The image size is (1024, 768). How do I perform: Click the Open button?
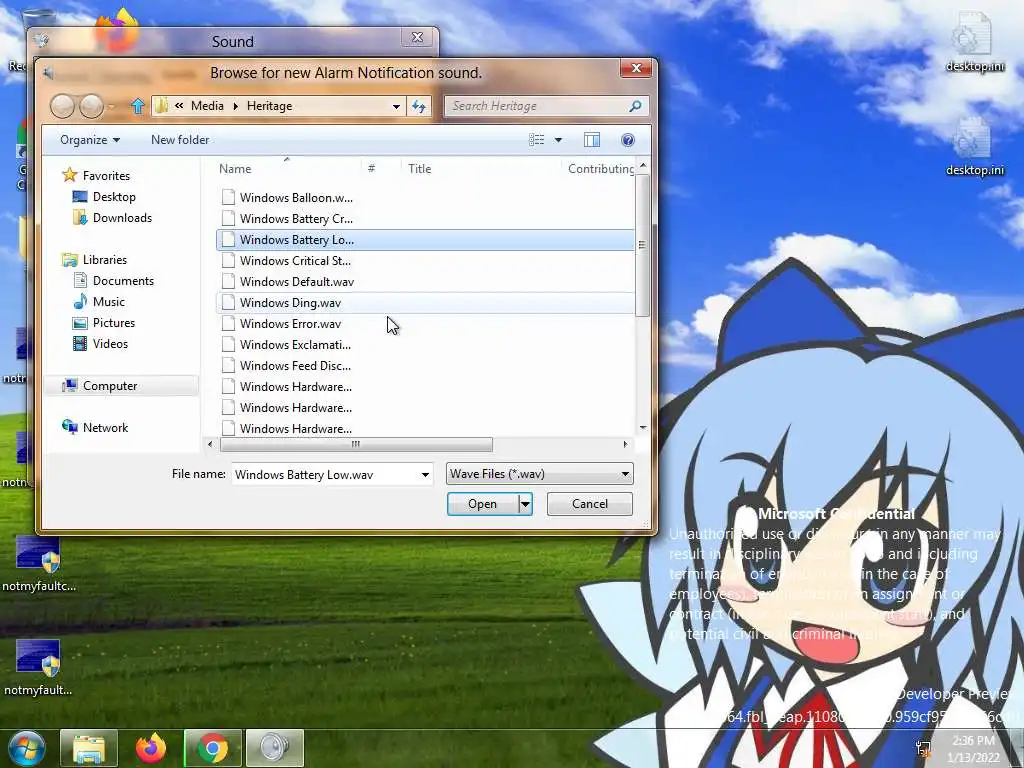(x=483, y=504)
